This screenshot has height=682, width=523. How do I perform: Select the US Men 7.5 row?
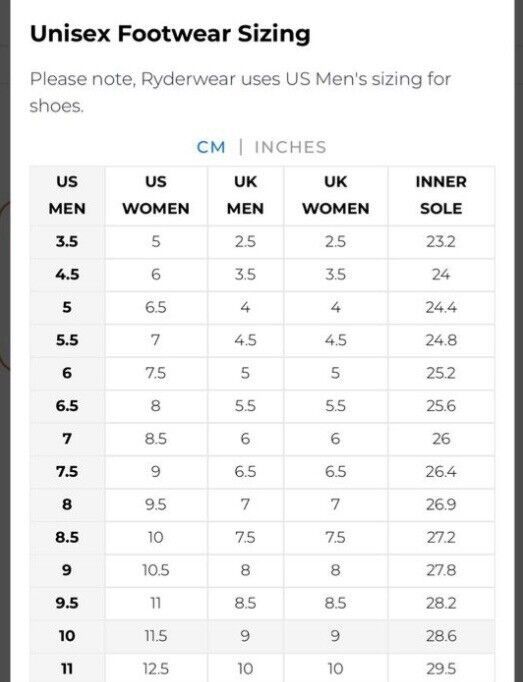[262, 472]
